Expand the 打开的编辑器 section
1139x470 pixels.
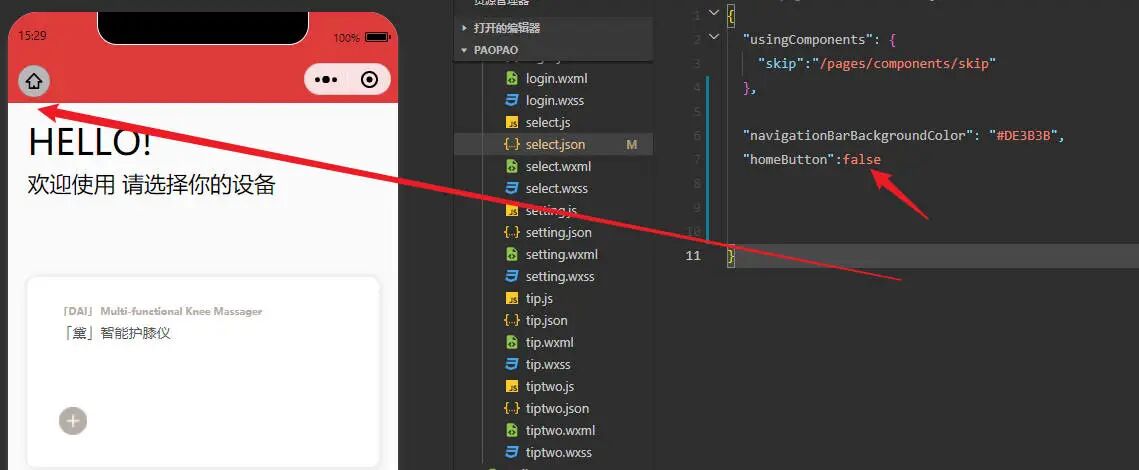(x=464, y=28)
